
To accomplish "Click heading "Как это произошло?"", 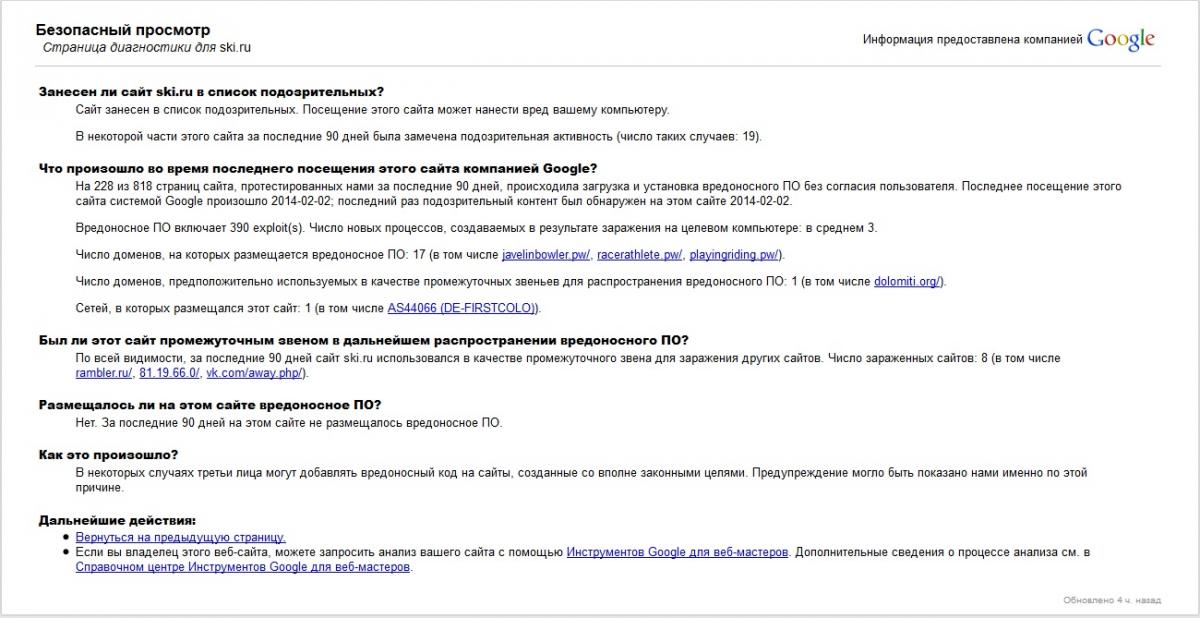I will 108,455.
